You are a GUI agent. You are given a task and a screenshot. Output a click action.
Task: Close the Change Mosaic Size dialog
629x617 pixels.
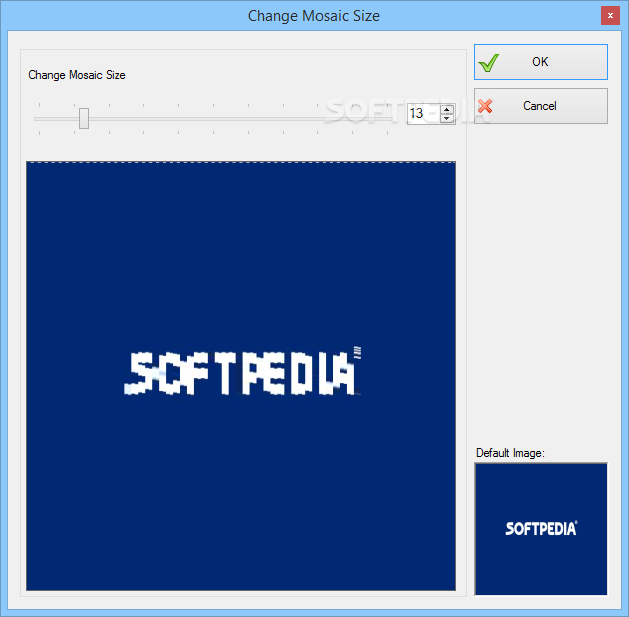[610, 16]
